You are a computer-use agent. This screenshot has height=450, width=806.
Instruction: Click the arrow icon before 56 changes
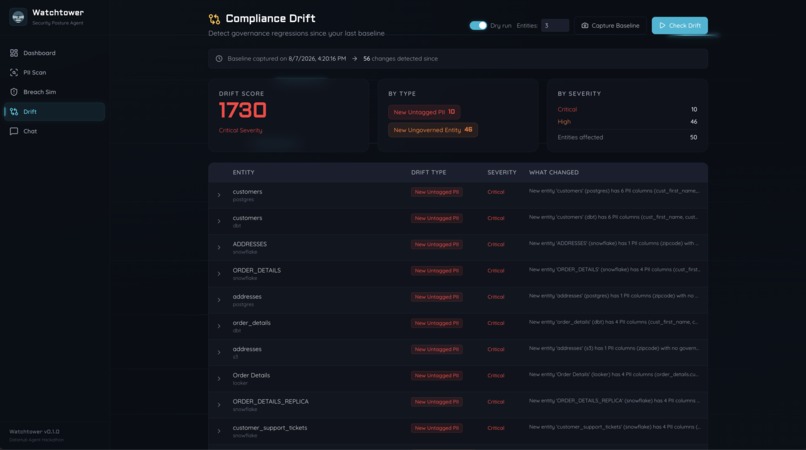[355, 59]
